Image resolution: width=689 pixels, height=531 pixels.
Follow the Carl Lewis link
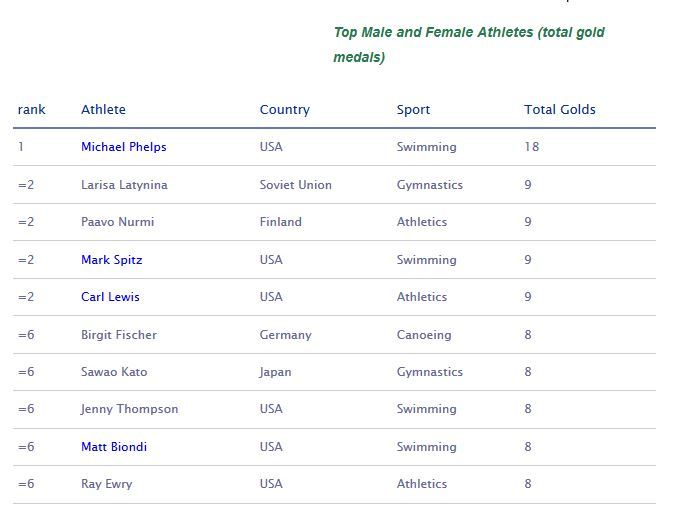tap(110, 297)
